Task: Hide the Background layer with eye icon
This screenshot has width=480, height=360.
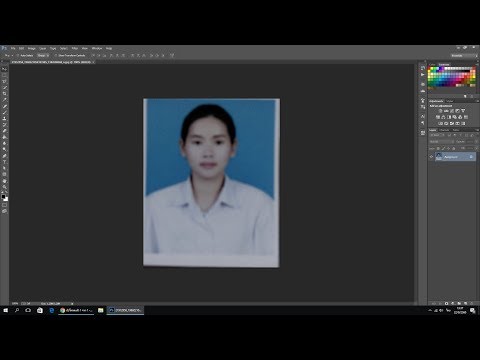Action: coord(431,157)
